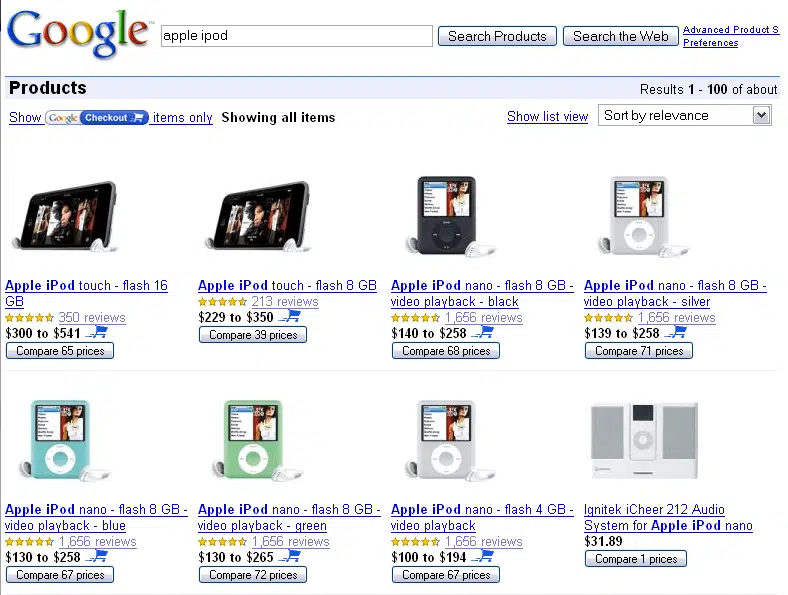Open the Preferences link
The image size is (788, 595).
point(710,43)
